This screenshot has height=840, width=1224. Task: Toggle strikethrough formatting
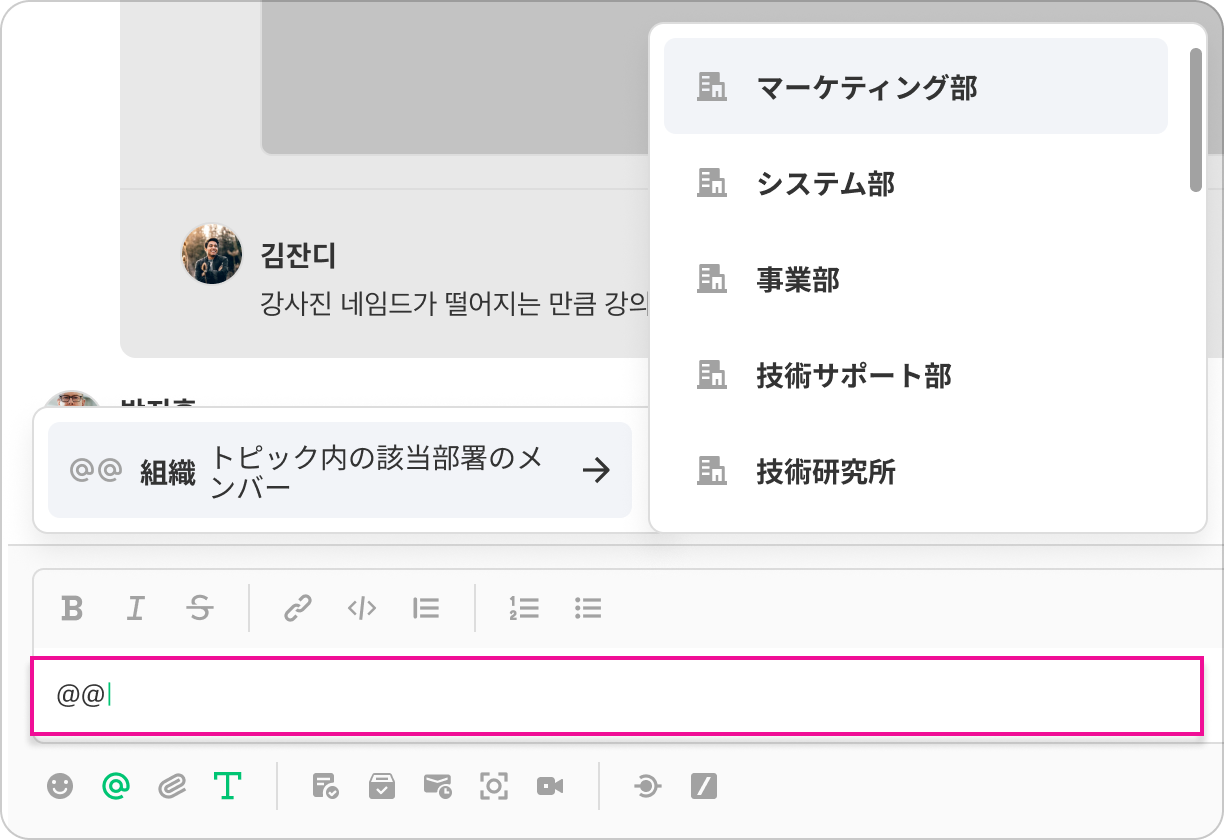point(200,608)
